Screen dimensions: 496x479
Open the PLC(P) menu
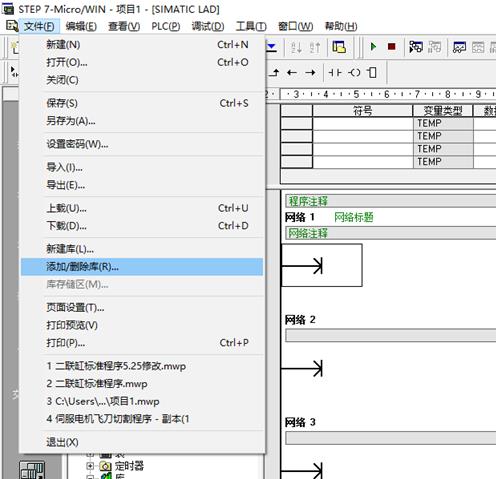[166, 26]
